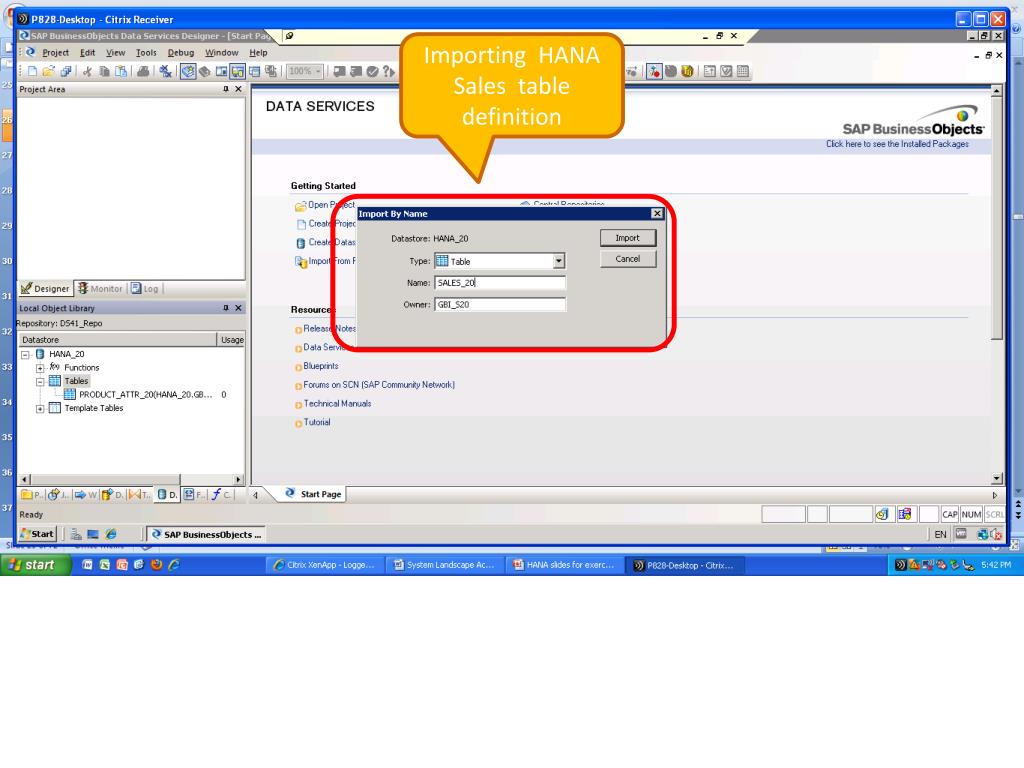This screenshot has width=1024, height=768.
Task: Click the Help question-mark toolbar icon
Action: (x=389, y=71)
